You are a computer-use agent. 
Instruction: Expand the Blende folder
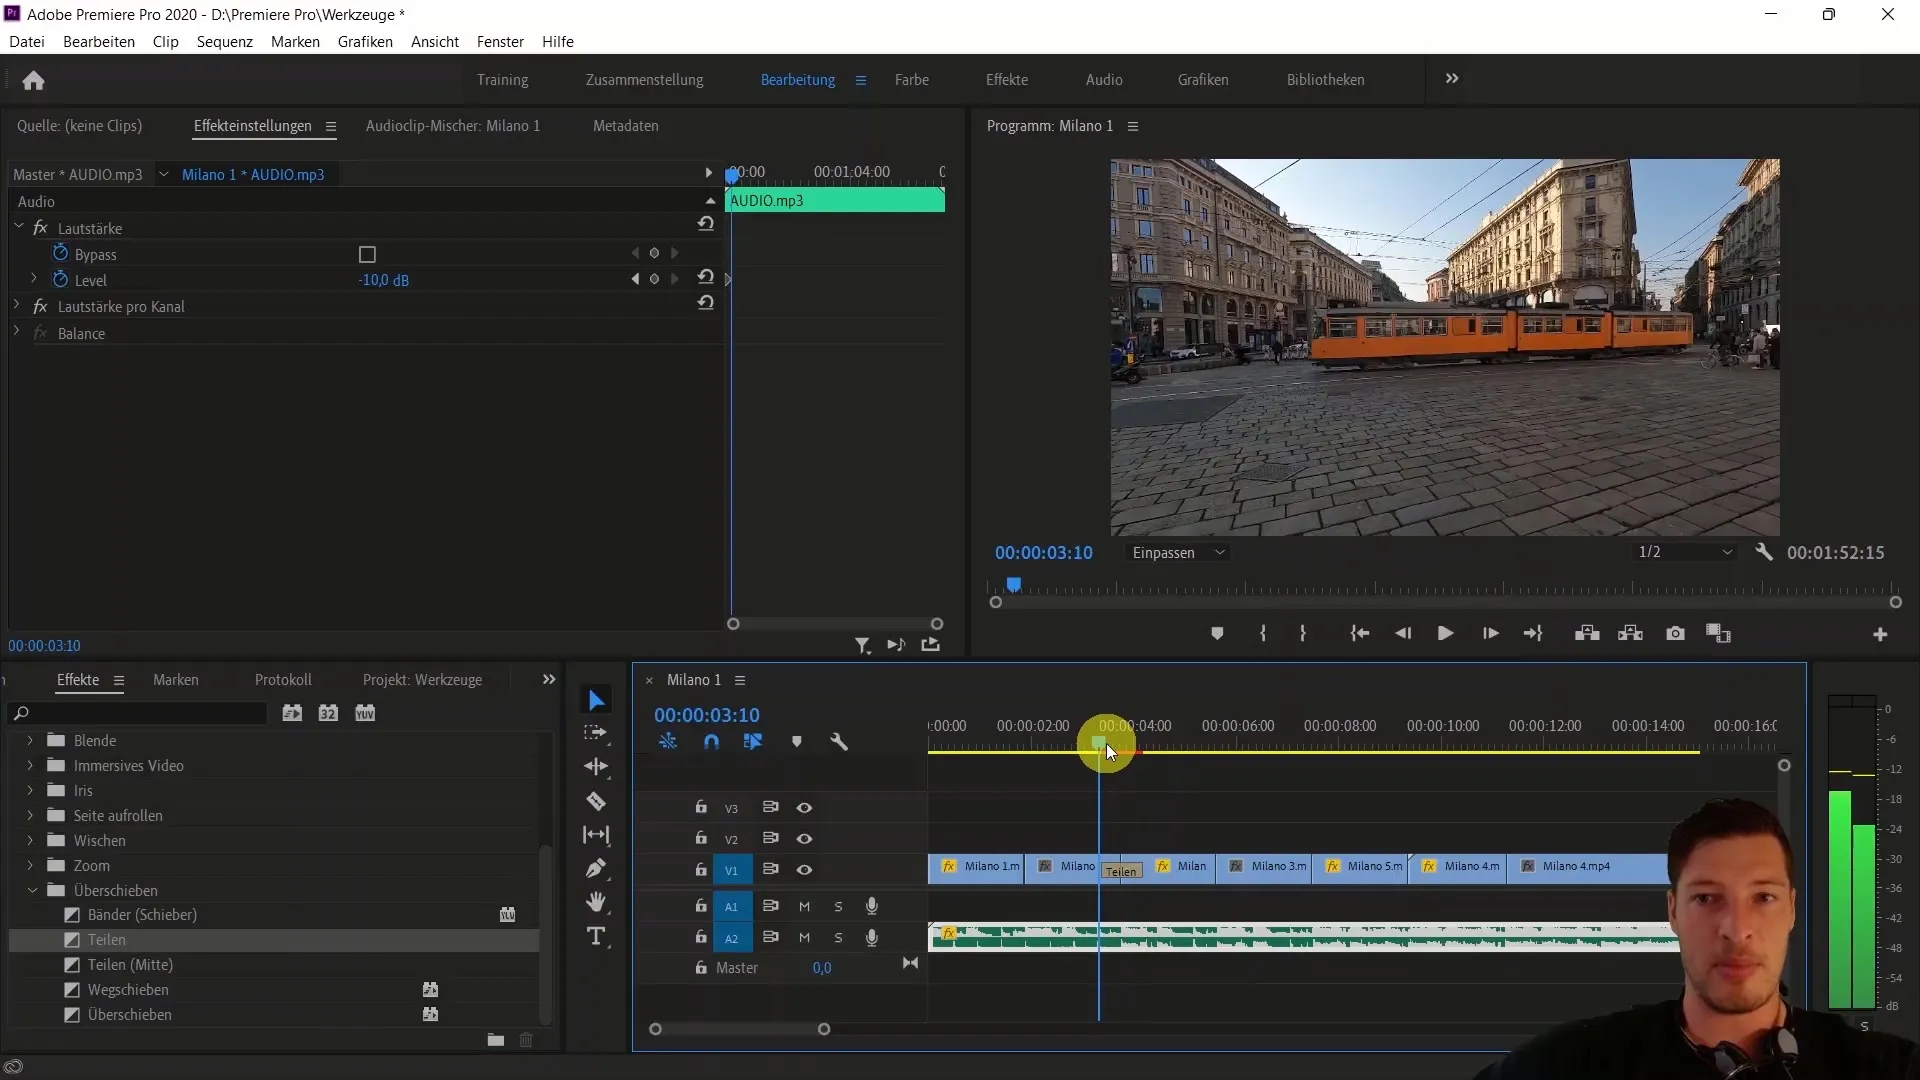pos(30,741)
